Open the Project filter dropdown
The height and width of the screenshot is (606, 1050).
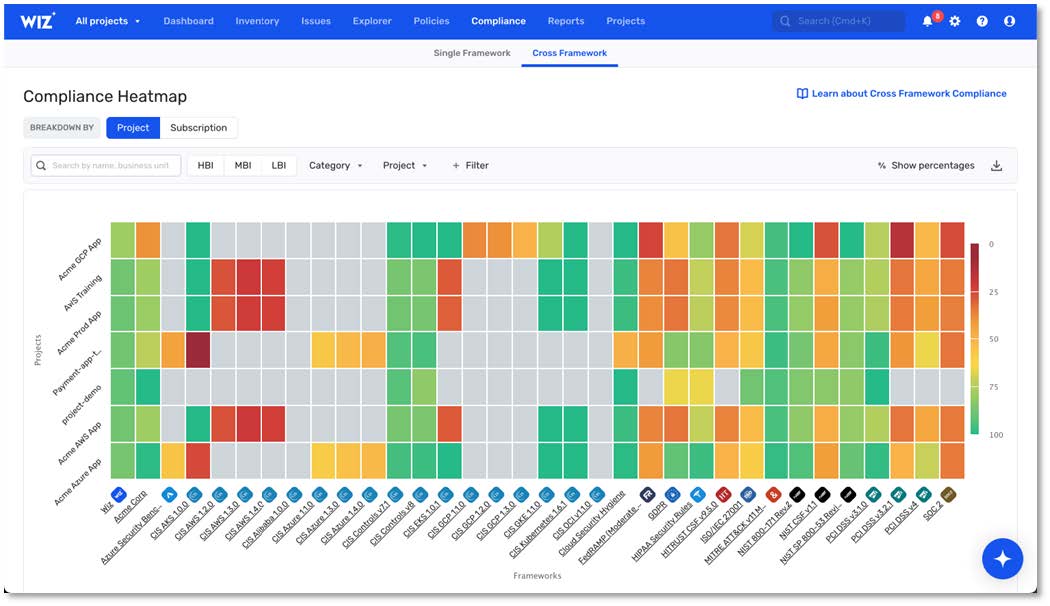click(x=405, y=166)
